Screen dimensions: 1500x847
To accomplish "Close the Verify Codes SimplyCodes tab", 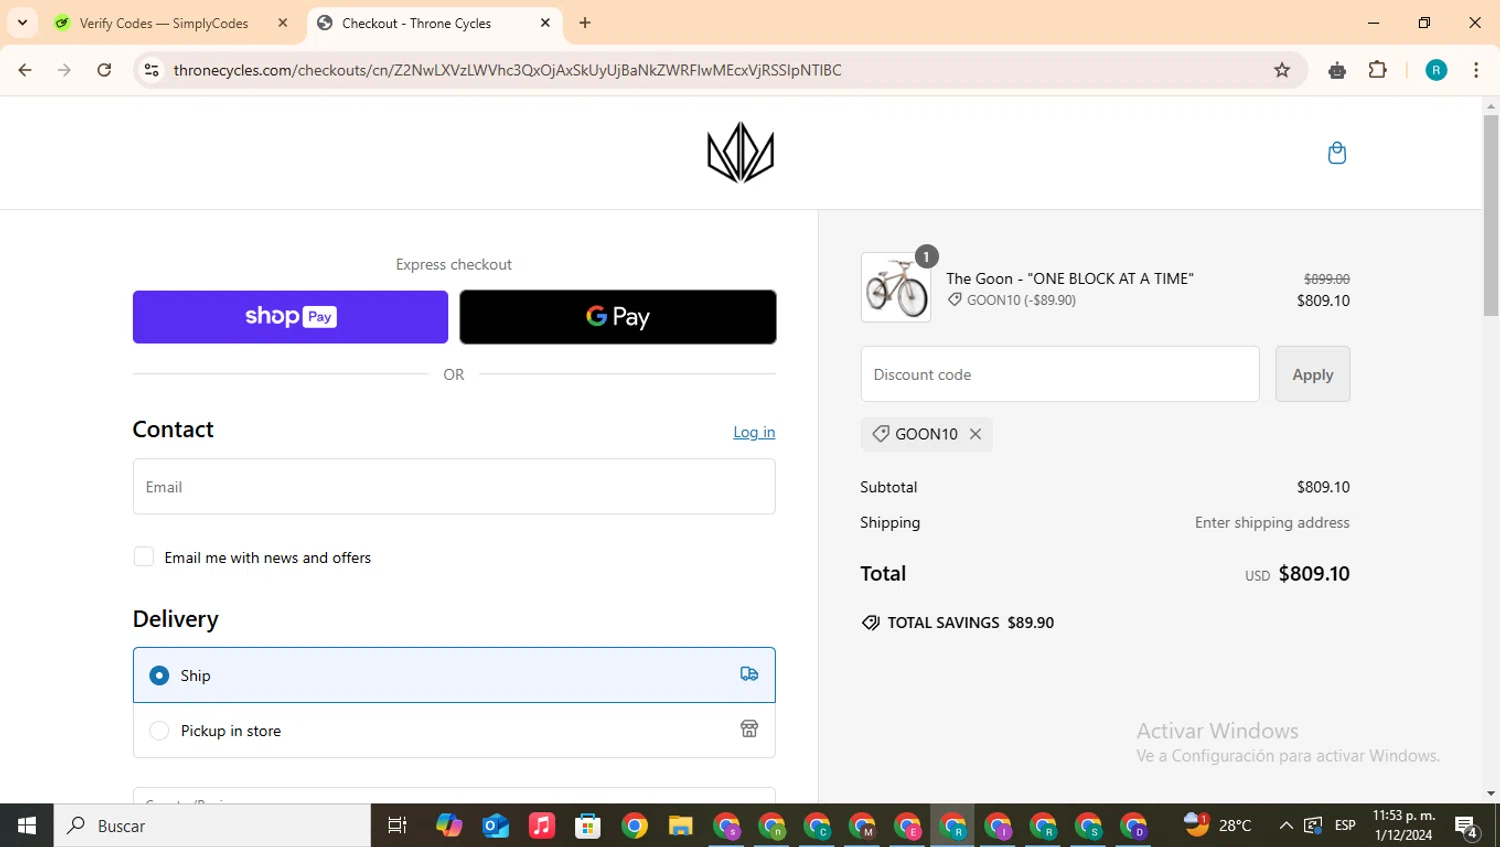I will click(283, 23).
